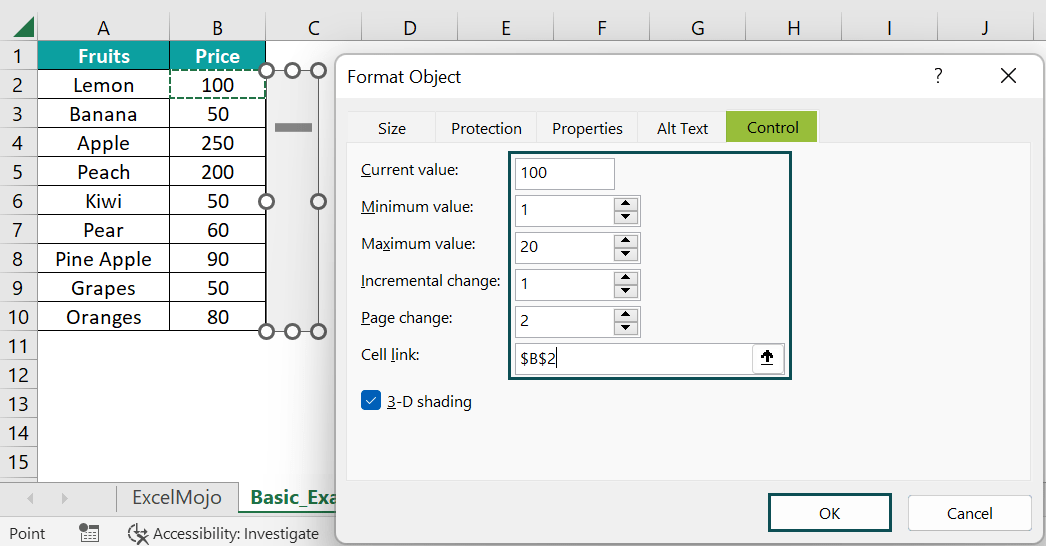Switch to the Properties tab
This screenshot has height=546, width=1046.
pyautogui.click(x=587, y=128)
